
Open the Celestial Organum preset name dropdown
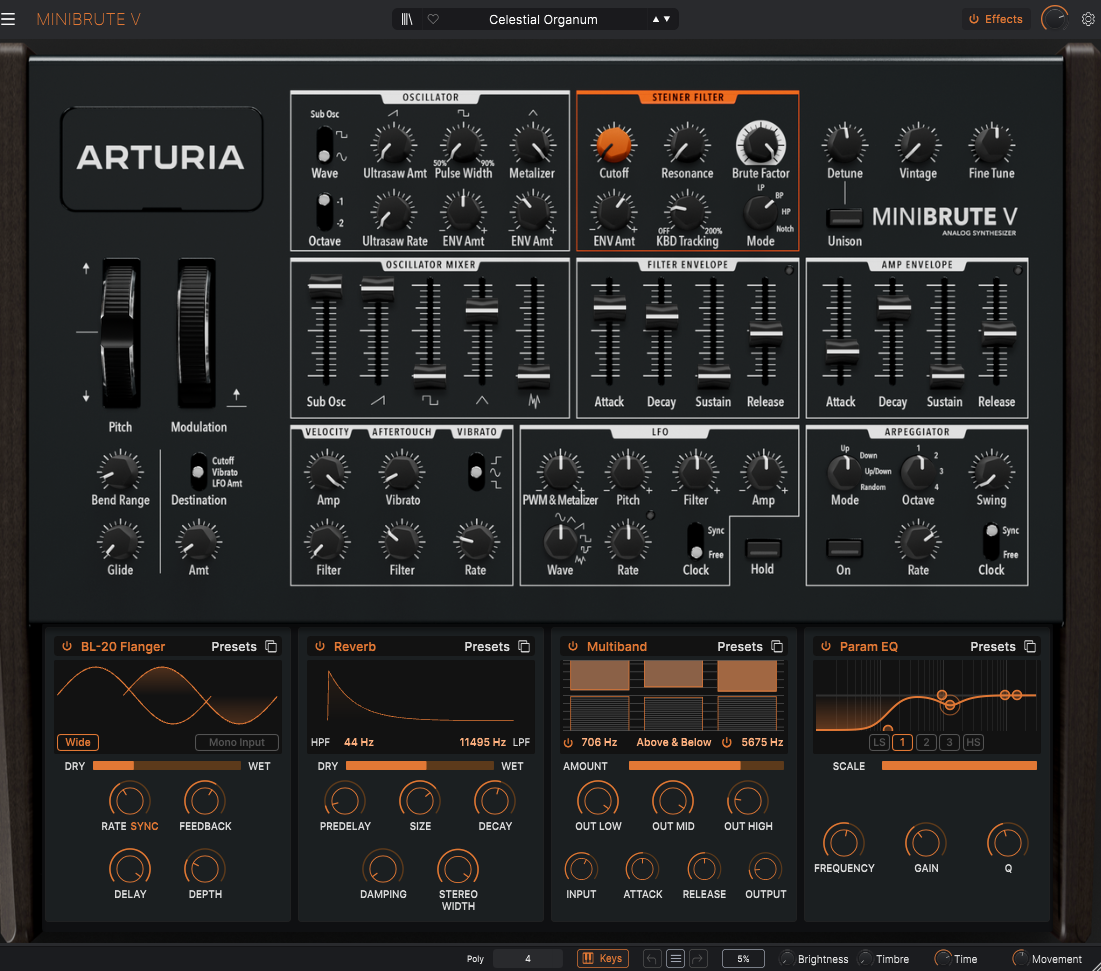click(x=543, y=19)
